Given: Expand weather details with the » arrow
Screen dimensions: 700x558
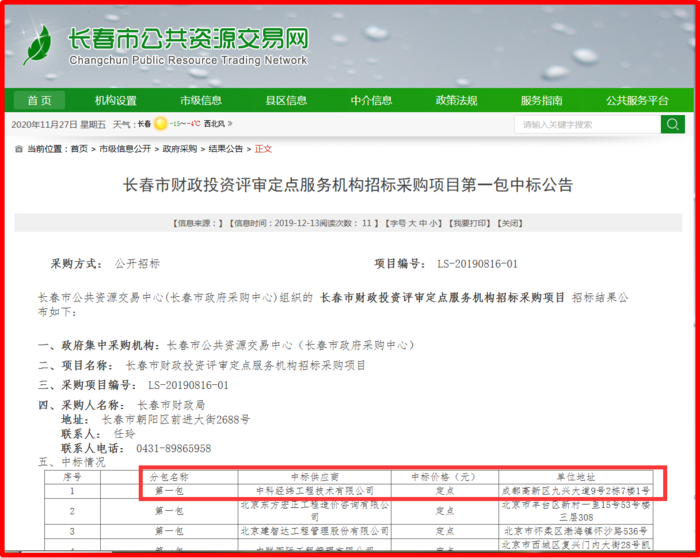Looking at the screenshot, I should coord(230,124).
